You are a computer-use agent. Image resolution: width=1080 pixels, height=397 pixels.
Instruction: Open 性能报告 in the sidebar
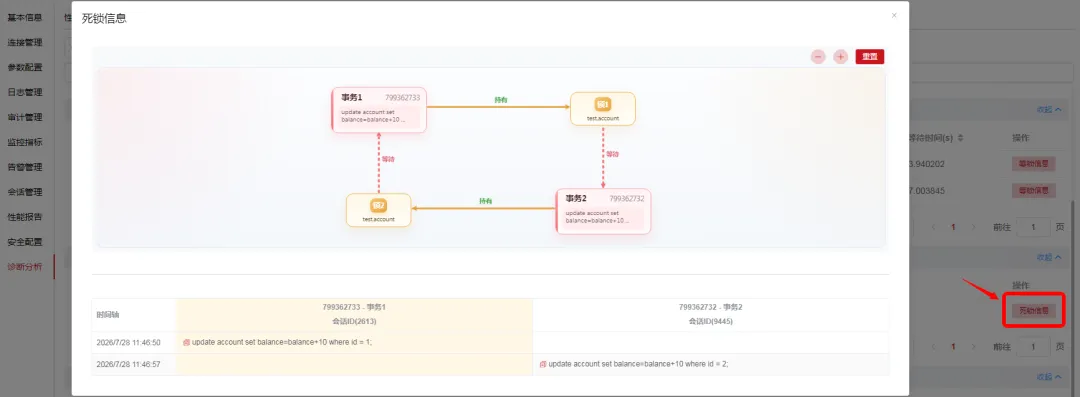[25, 217]
